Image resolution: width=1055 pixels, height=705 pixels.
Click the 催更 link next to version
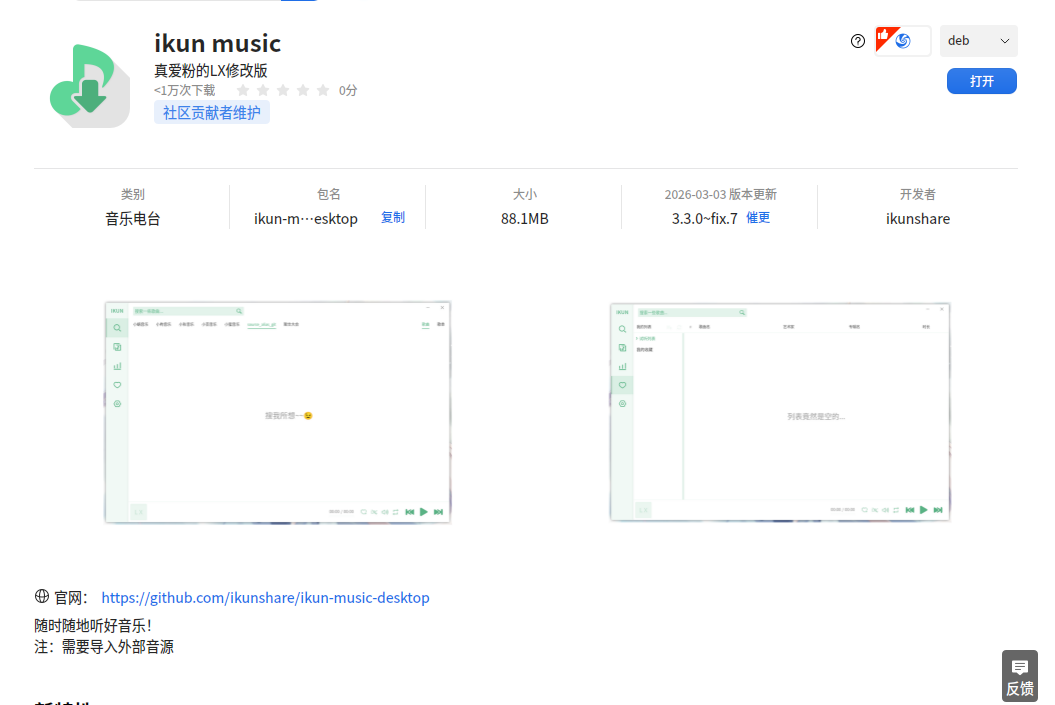pos(758,217)
